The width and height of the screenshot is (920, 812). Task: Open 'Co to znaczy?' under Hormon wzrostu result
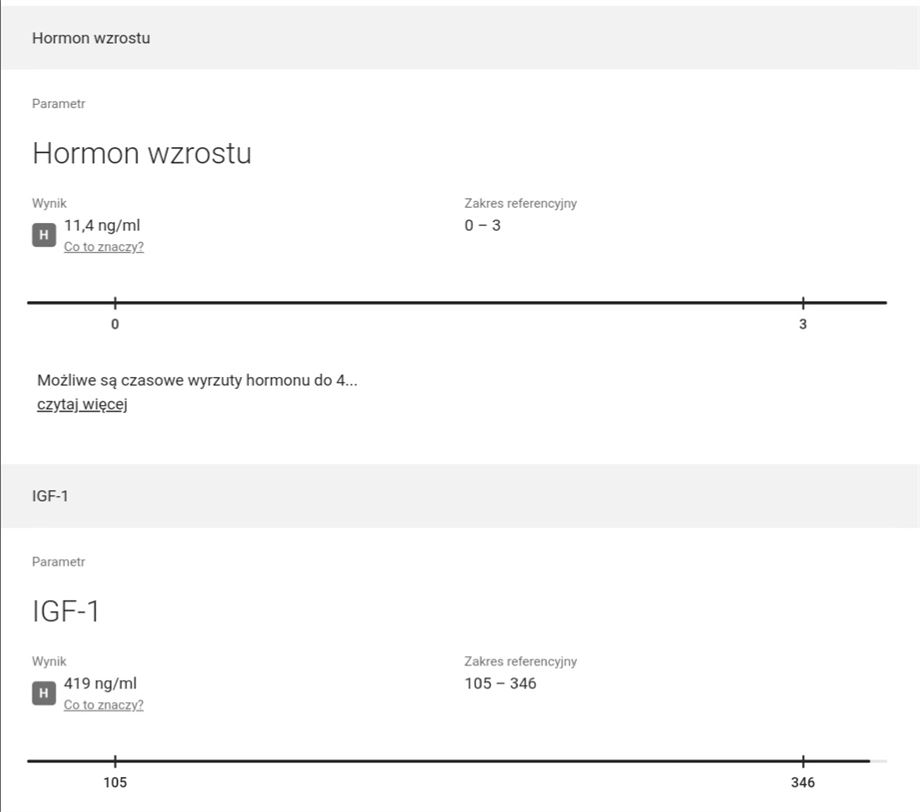pos(104,247)
